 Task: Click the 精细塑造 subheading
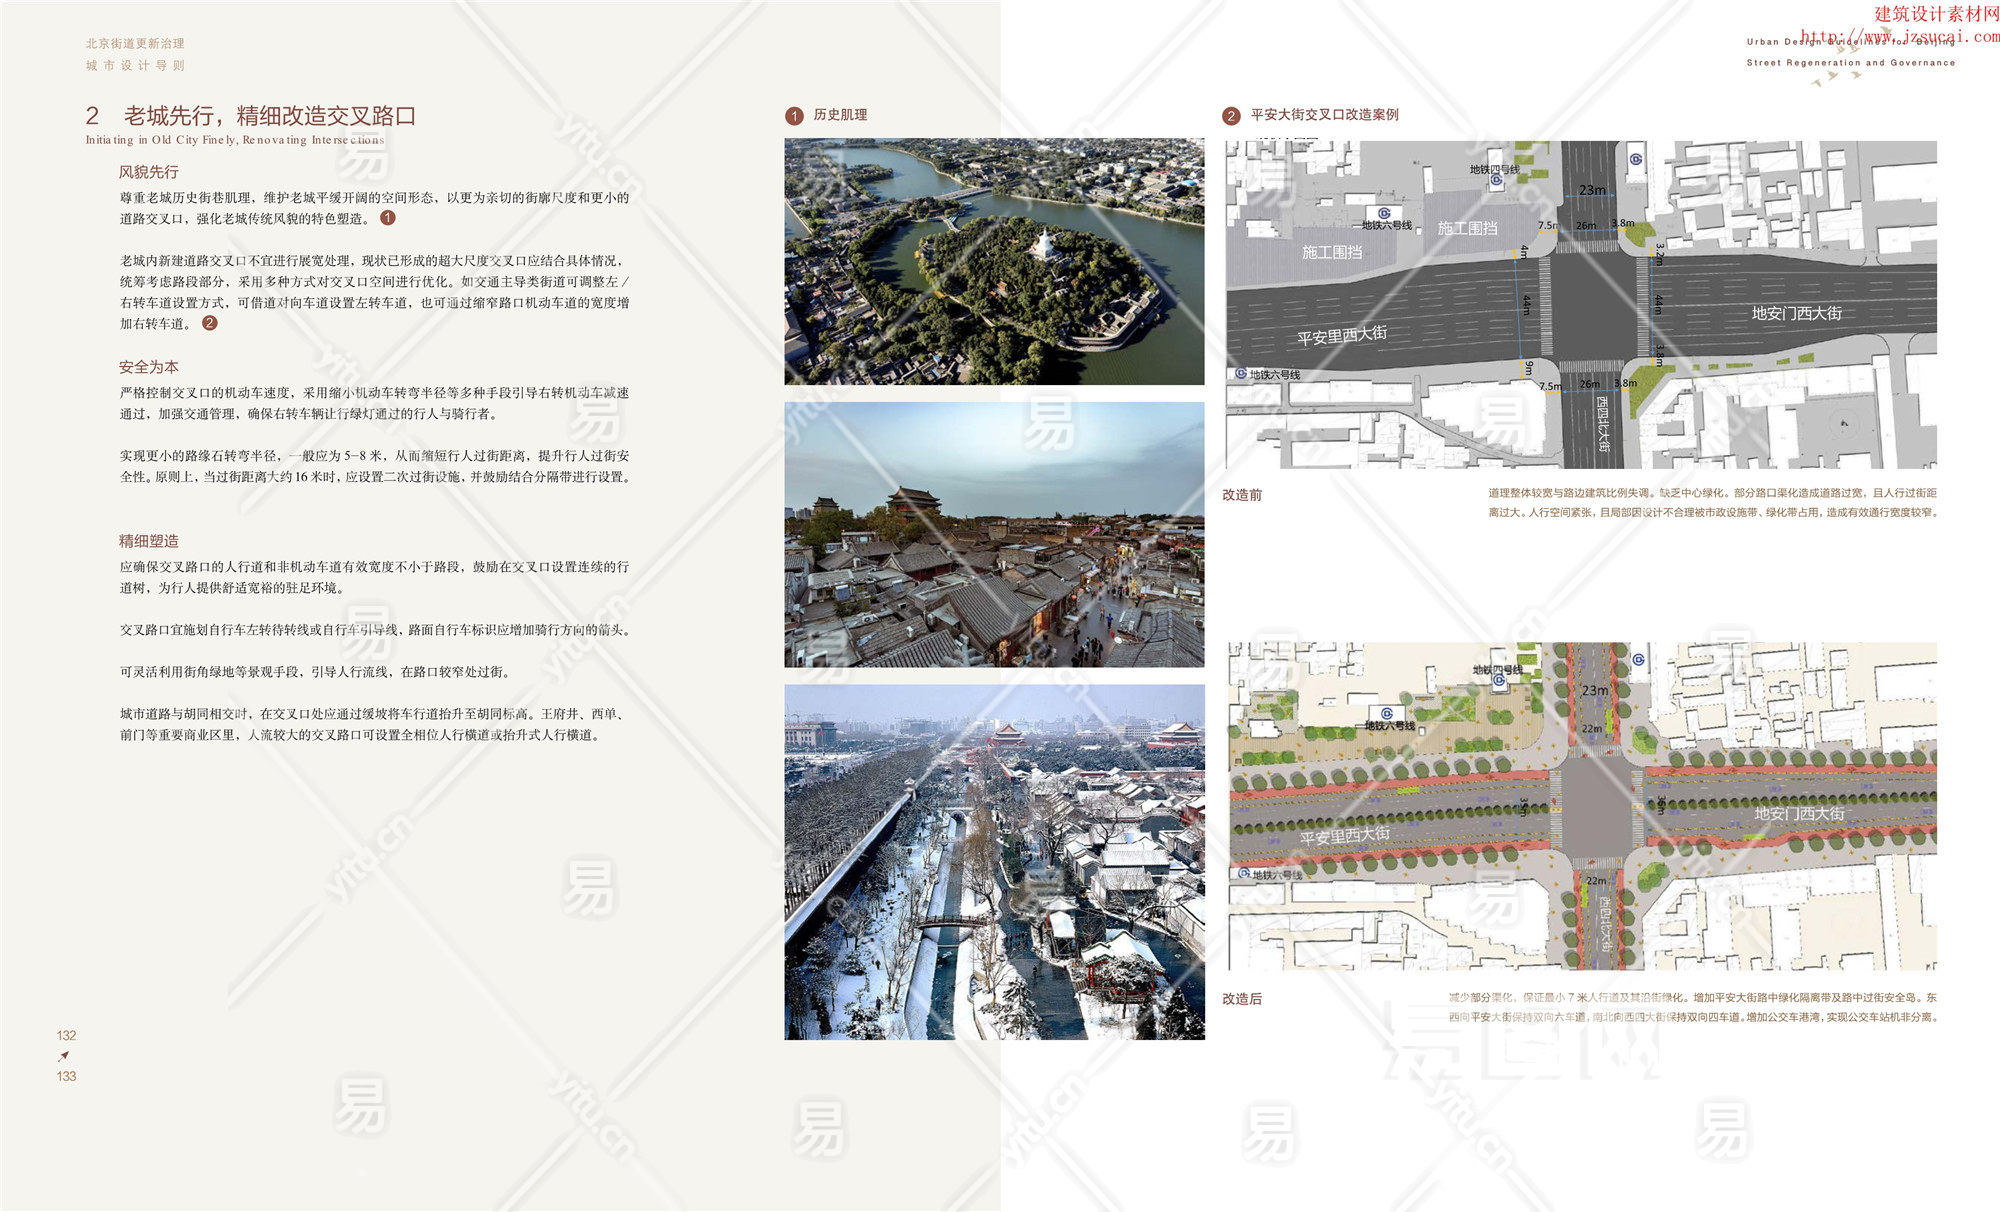pos(149,541)
